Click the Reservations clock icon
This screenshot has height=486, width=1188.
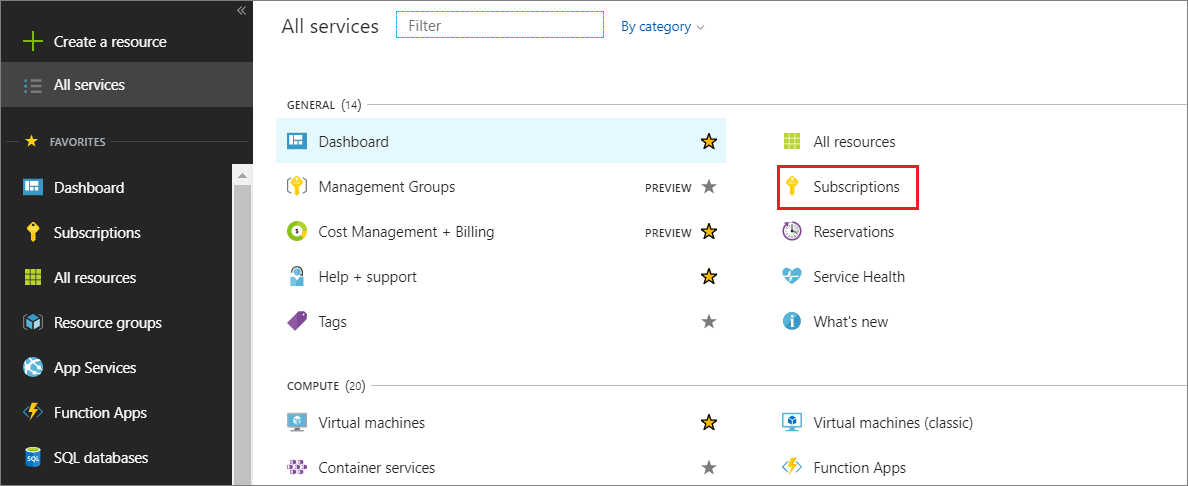coord(792,232)
